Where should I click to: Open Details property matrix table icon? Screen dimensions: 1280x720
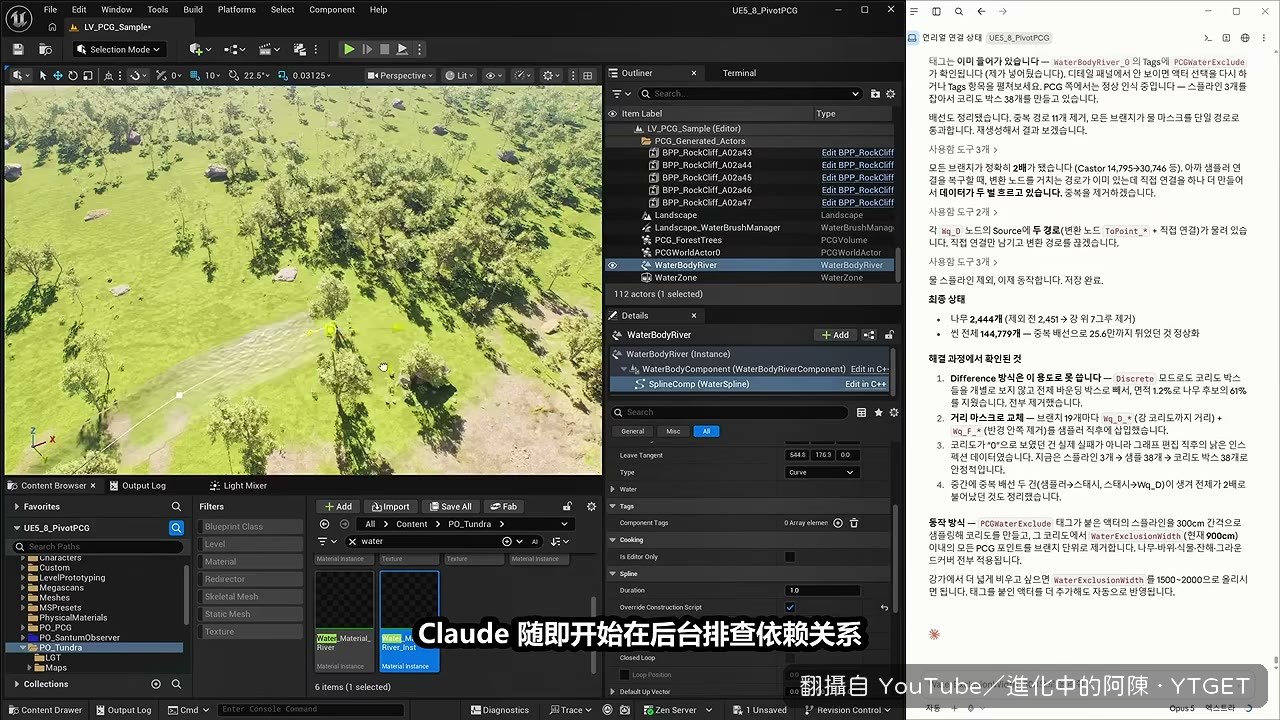tap(861, 412)
